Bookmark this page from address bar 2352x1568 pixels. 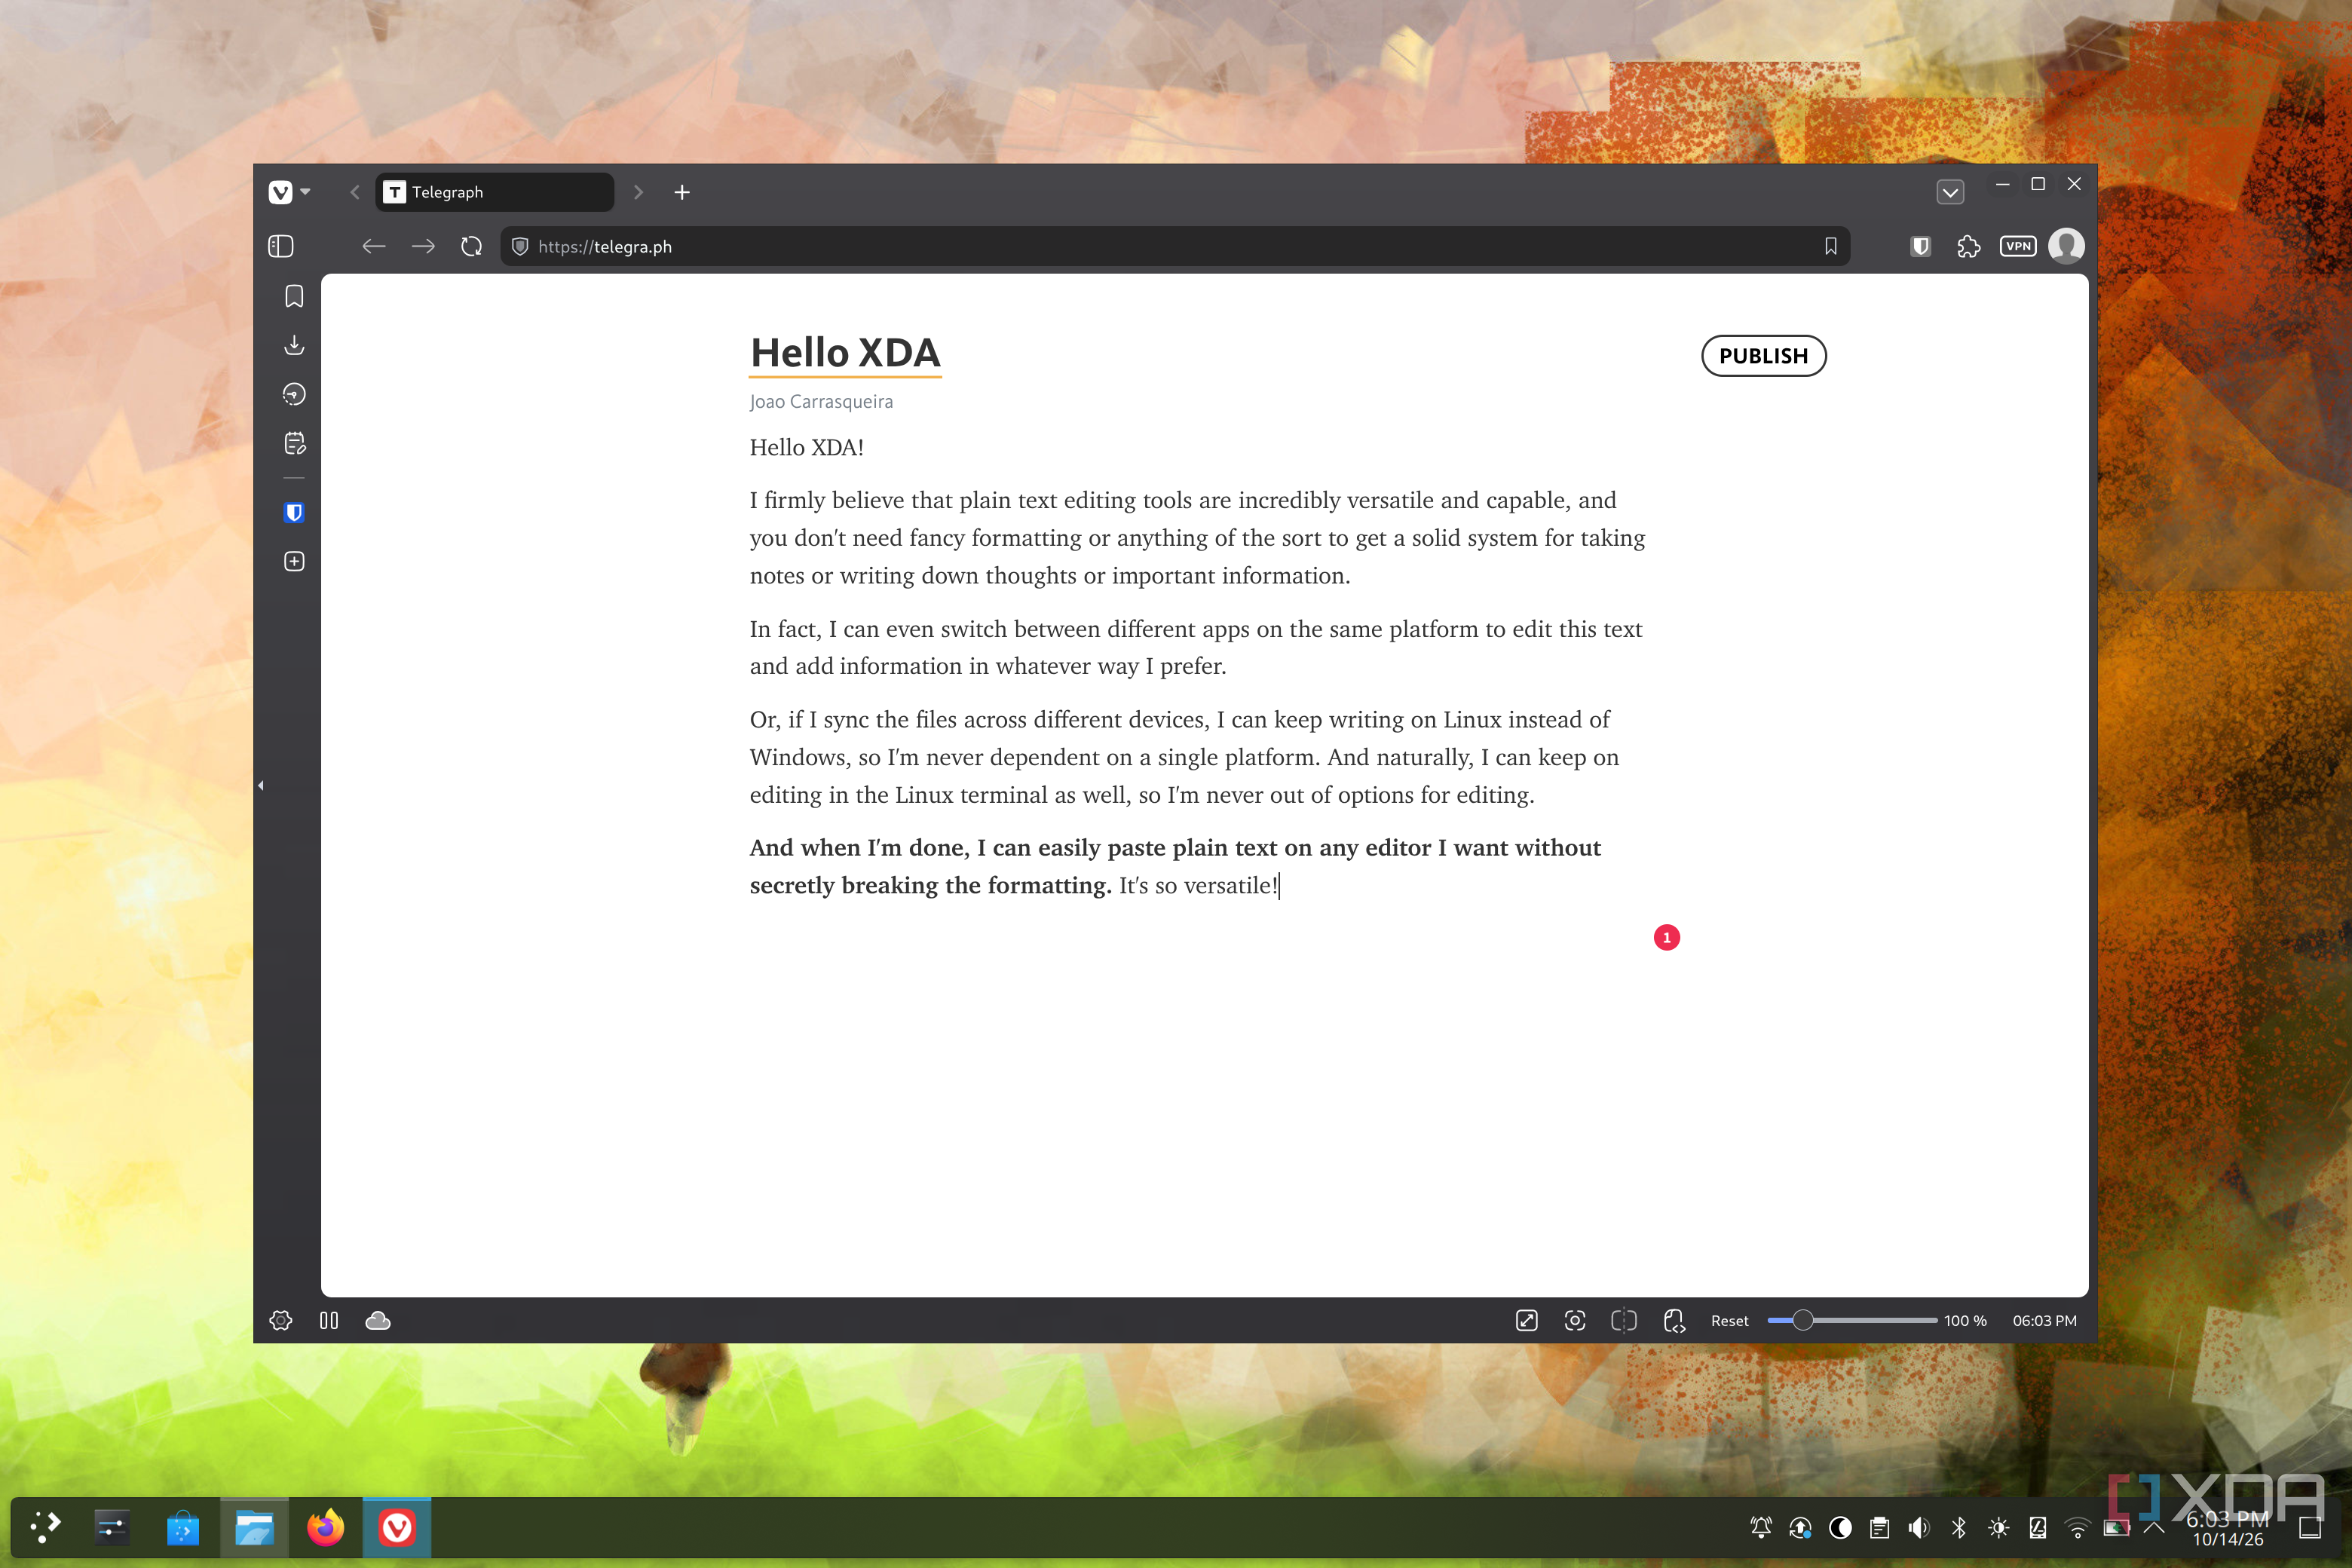1830,246
